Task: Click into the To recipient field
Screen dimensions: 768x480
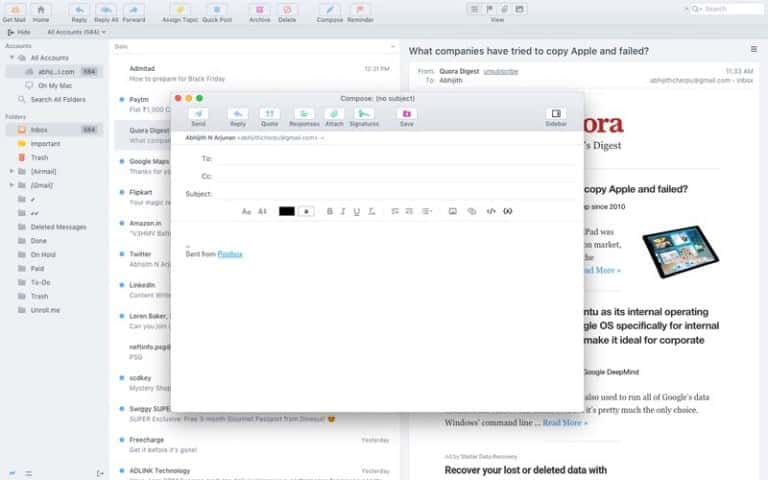Action: tap(394, 159)
